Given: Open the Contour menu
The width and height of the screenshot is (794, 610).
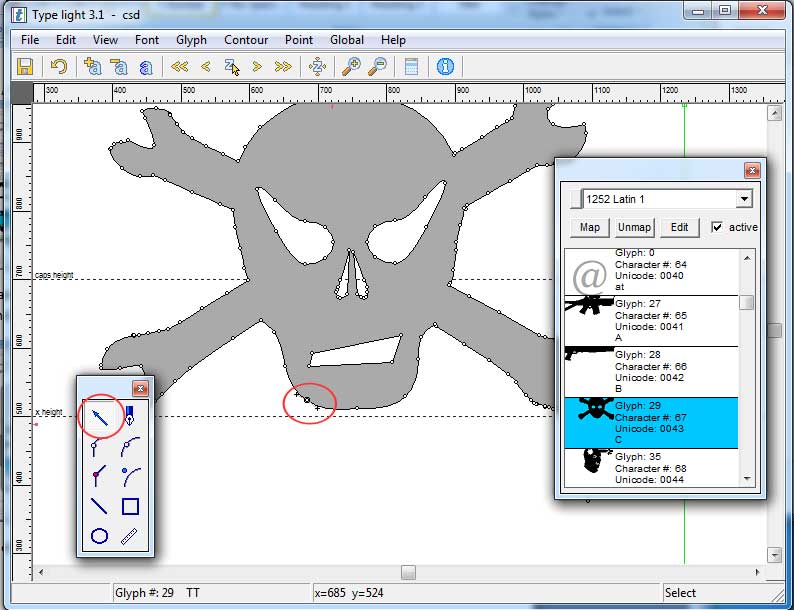Looking at the screenshot, I should 246,40.
